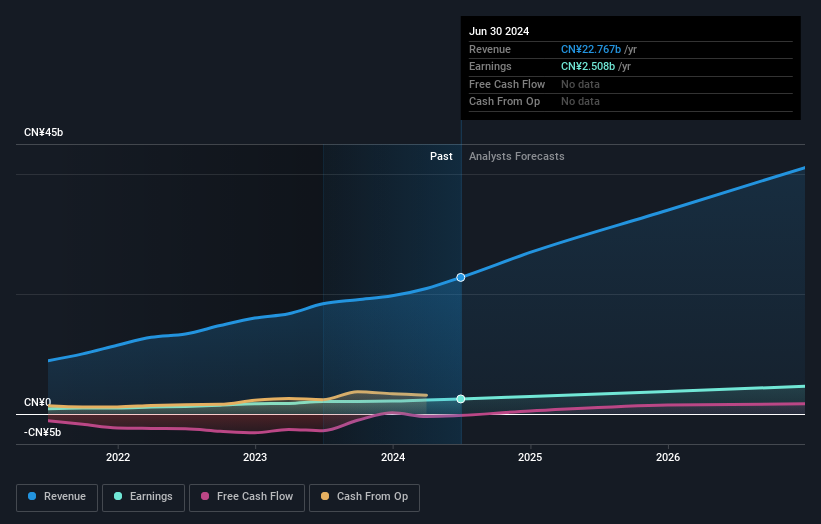Image resolution: width=821 pixels, height=524 pixels.
Task: Click the Revenue row label in tooltip
Action: [490, 49]
